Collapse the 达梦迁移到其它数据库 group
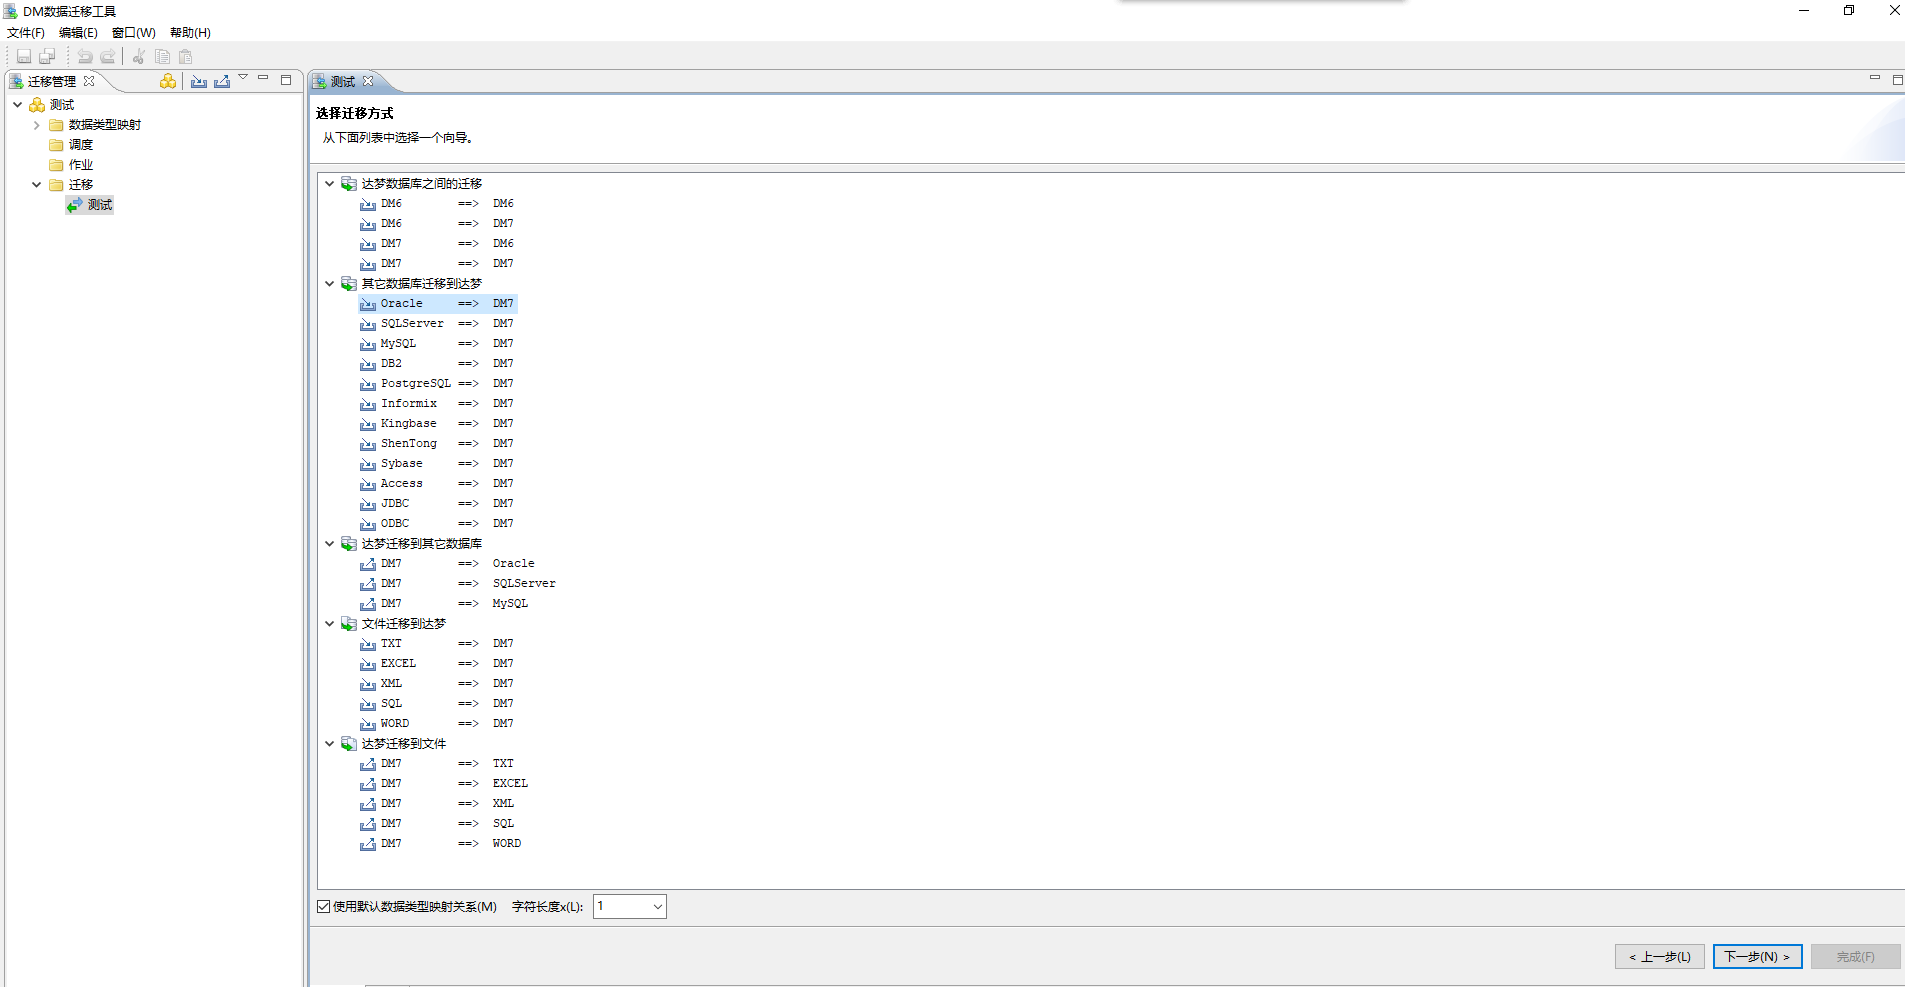 point(329,544)
